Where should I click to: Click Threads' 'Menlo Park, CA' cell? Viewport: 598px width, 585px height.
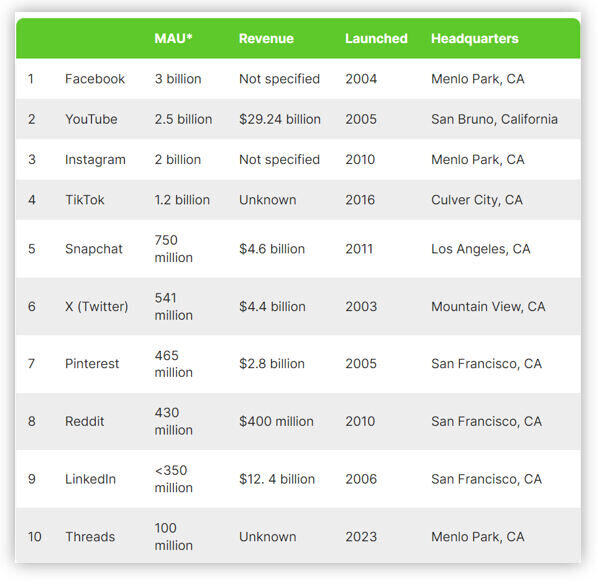[477, 537]
